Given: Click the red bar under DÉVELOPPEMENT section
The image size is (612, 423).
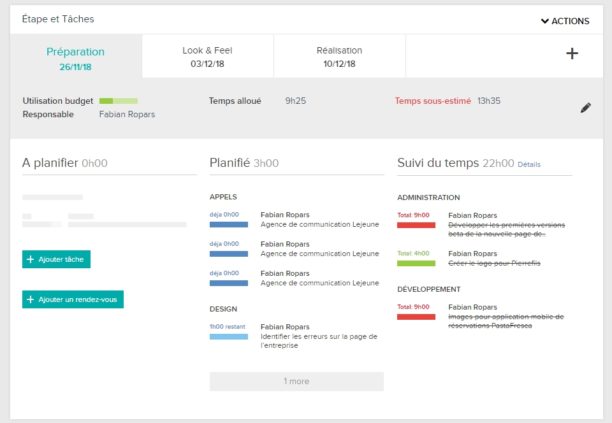Looking at the screenshot, I should tap(416, 317).
